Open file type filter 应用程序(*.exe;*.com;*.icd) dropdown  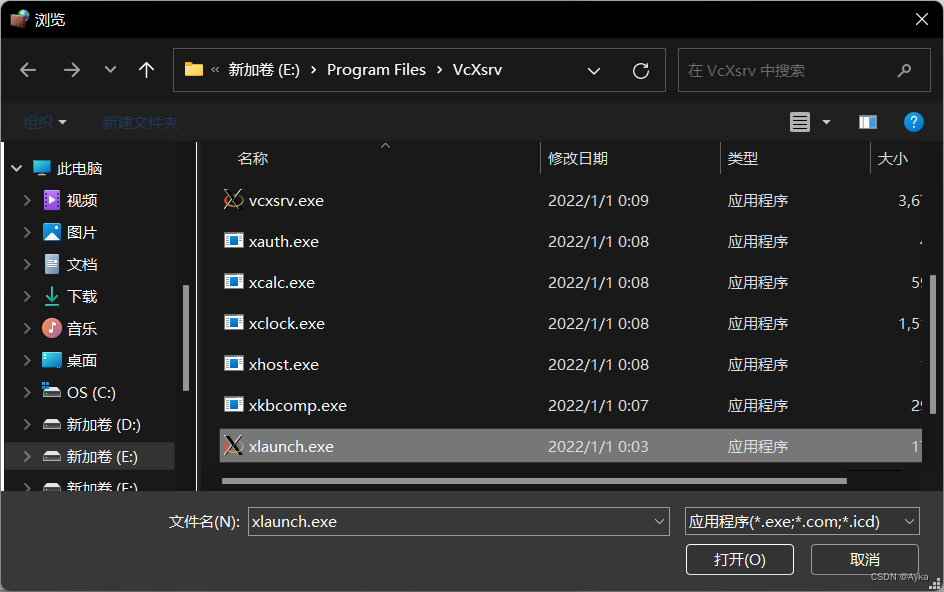[x=802, y=522]
